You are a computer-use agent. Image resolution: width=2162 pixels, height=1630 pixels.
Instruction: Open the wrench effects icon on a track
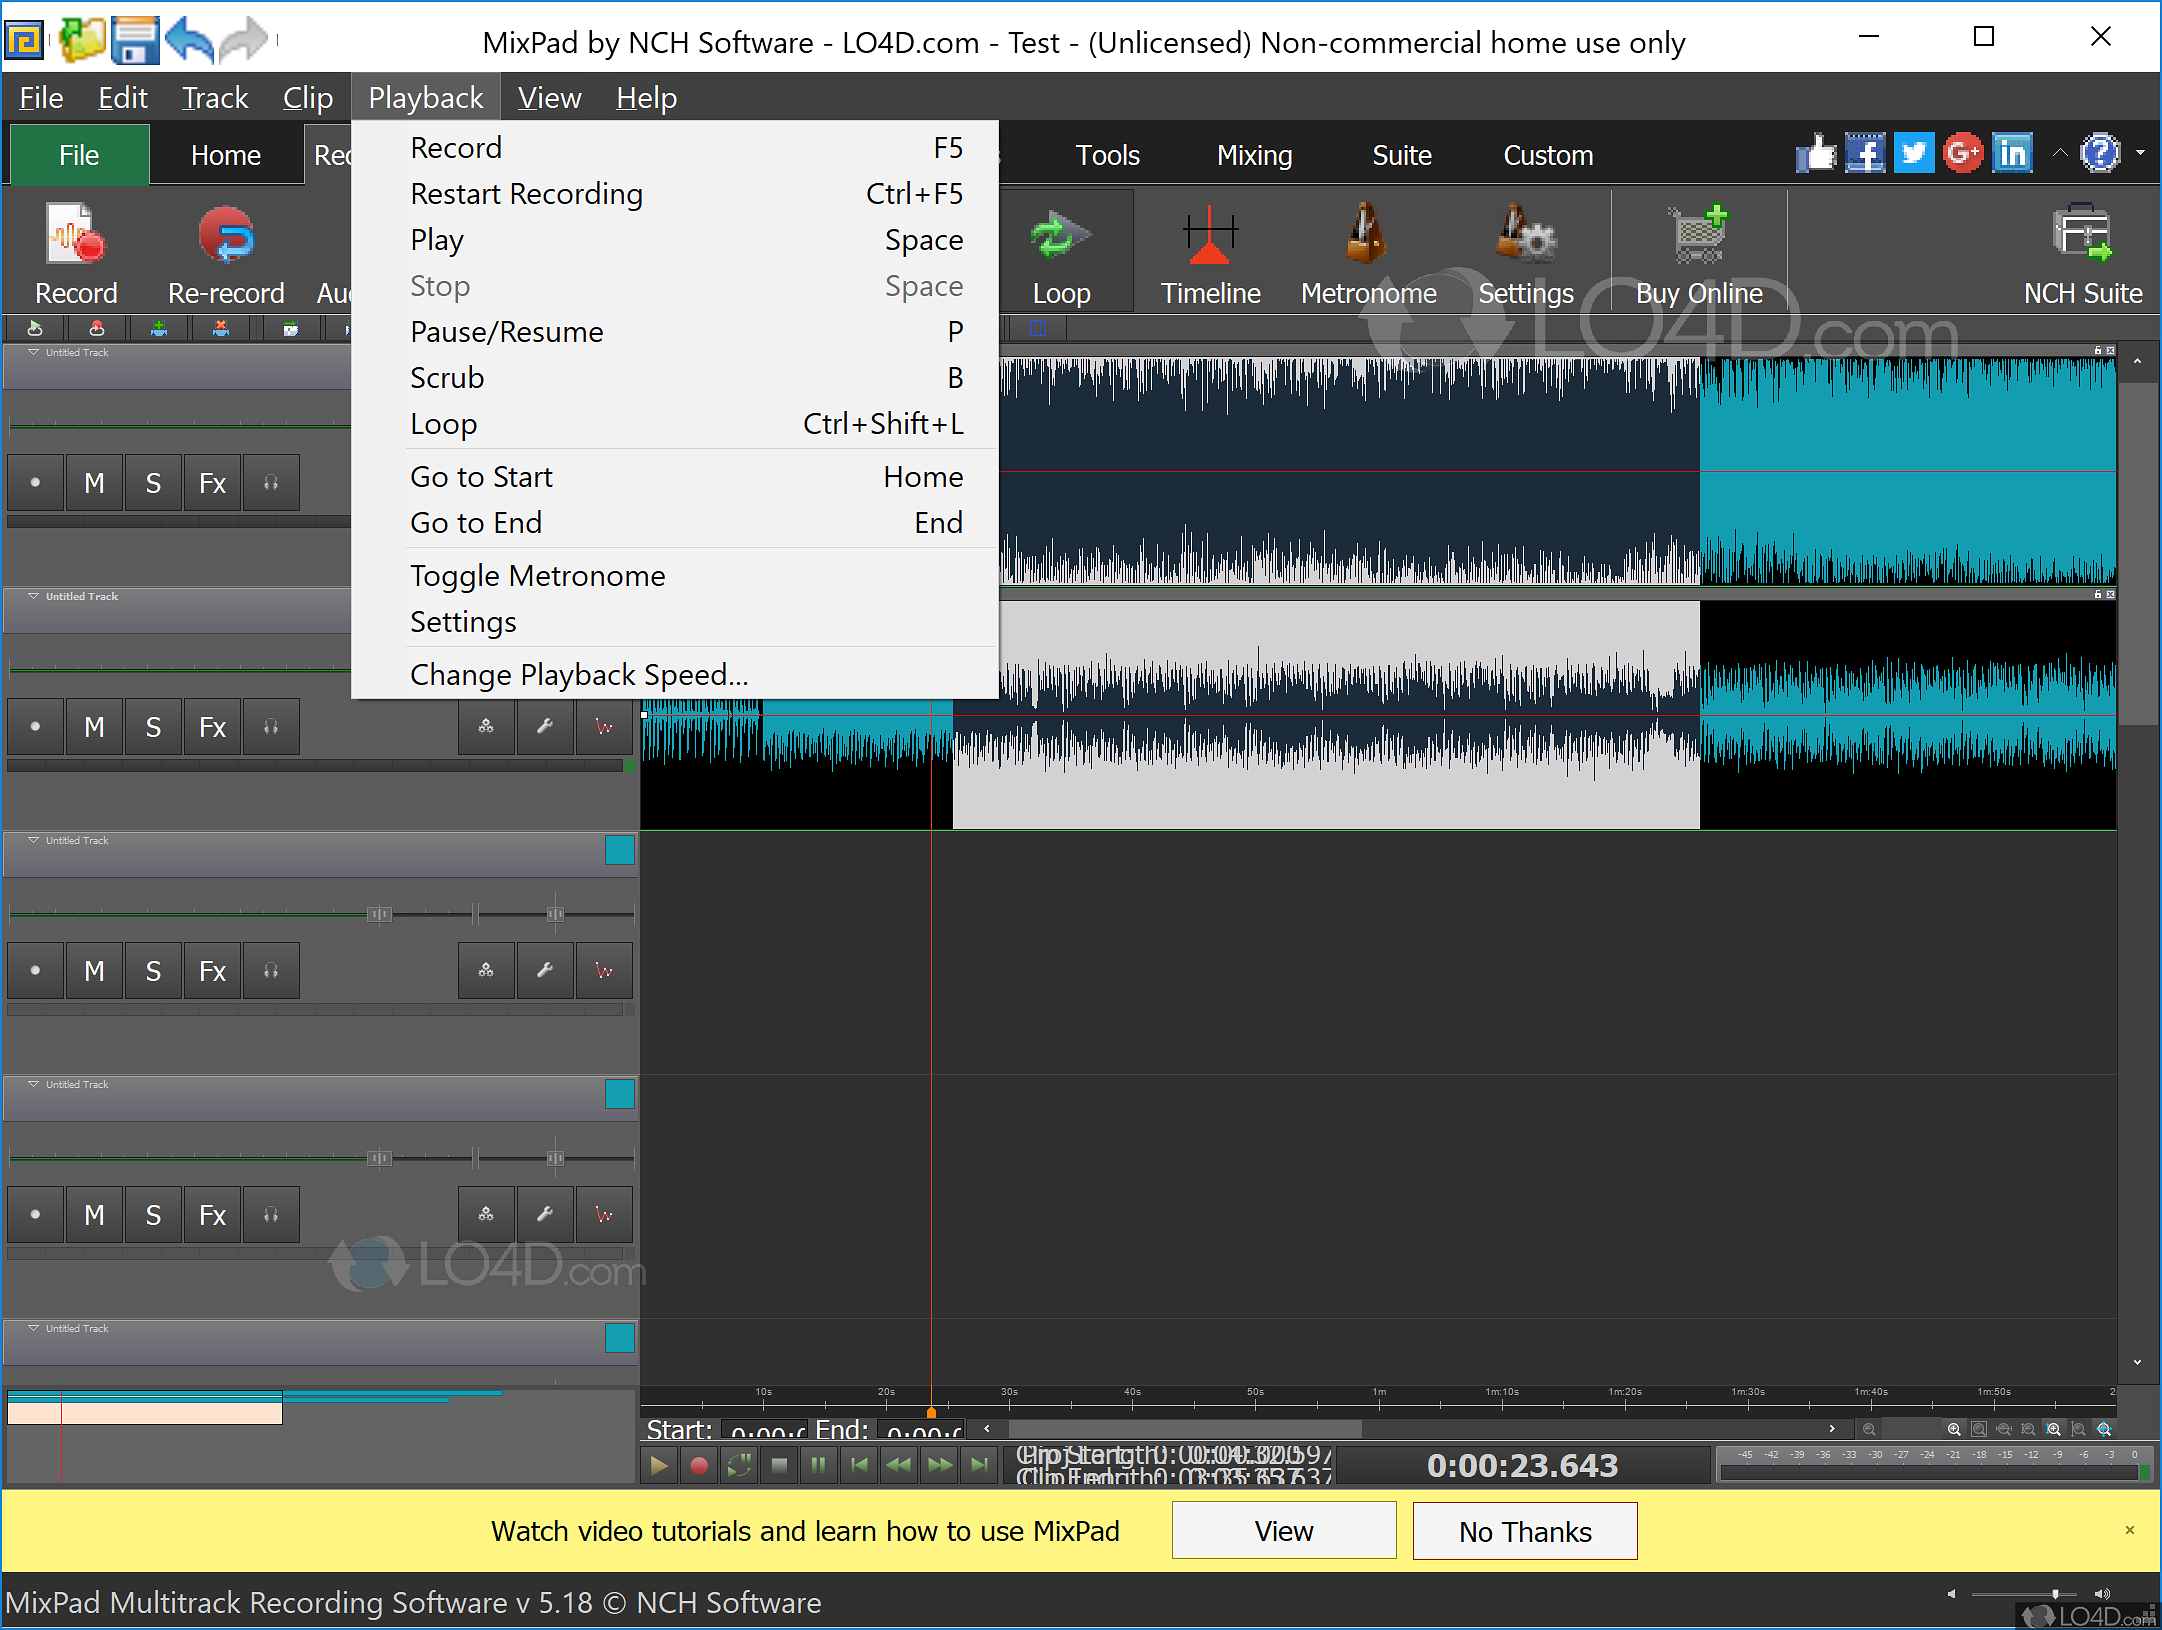click(x=545, y=727)
